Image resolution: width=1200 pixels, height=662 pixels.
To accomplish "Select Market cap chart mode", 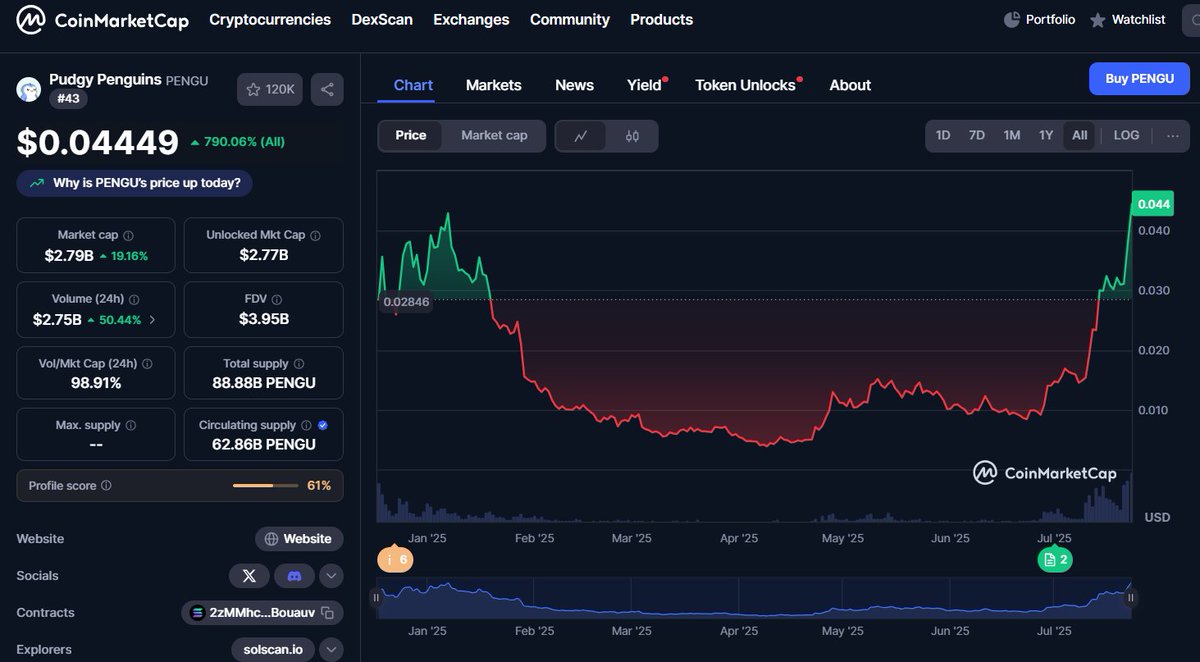I will [x=494, y=136].
